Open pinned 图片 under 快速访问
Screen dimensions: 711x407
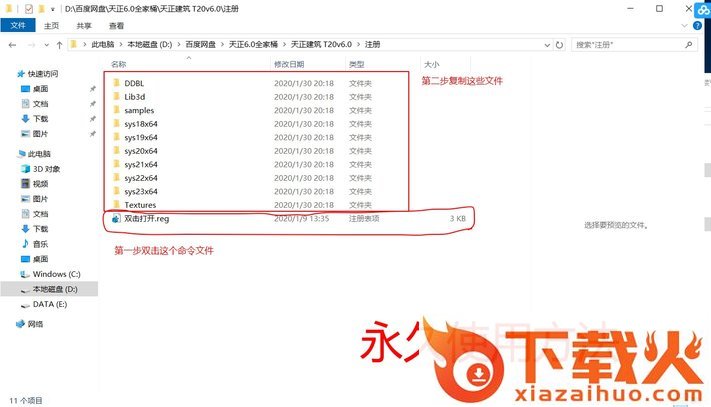click(40, 134)
